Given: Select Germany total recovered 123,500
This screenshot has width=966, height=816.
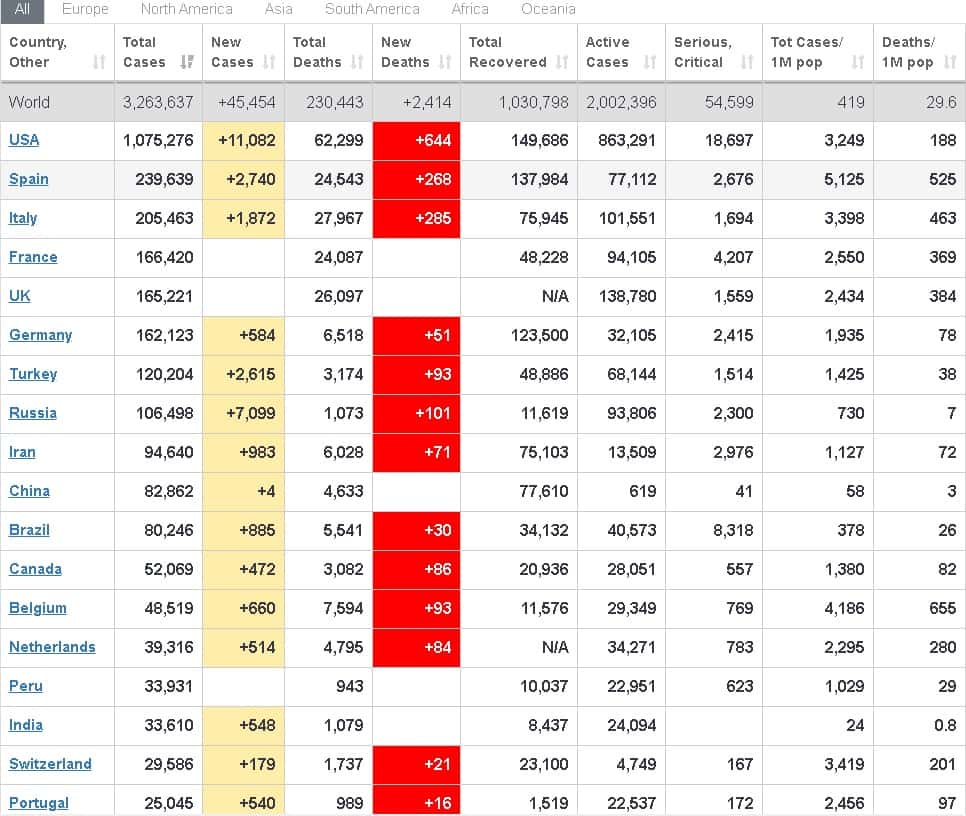Looking at the screenshot, I should coord(539,335).
